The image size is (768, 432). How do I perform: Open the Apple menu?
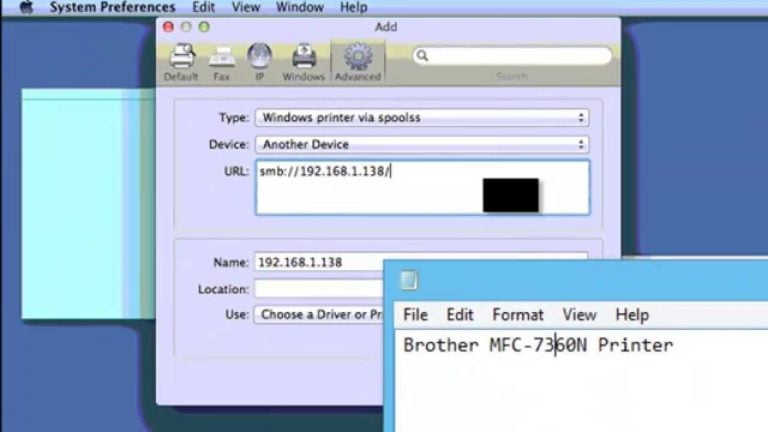[x=26, y=7]
